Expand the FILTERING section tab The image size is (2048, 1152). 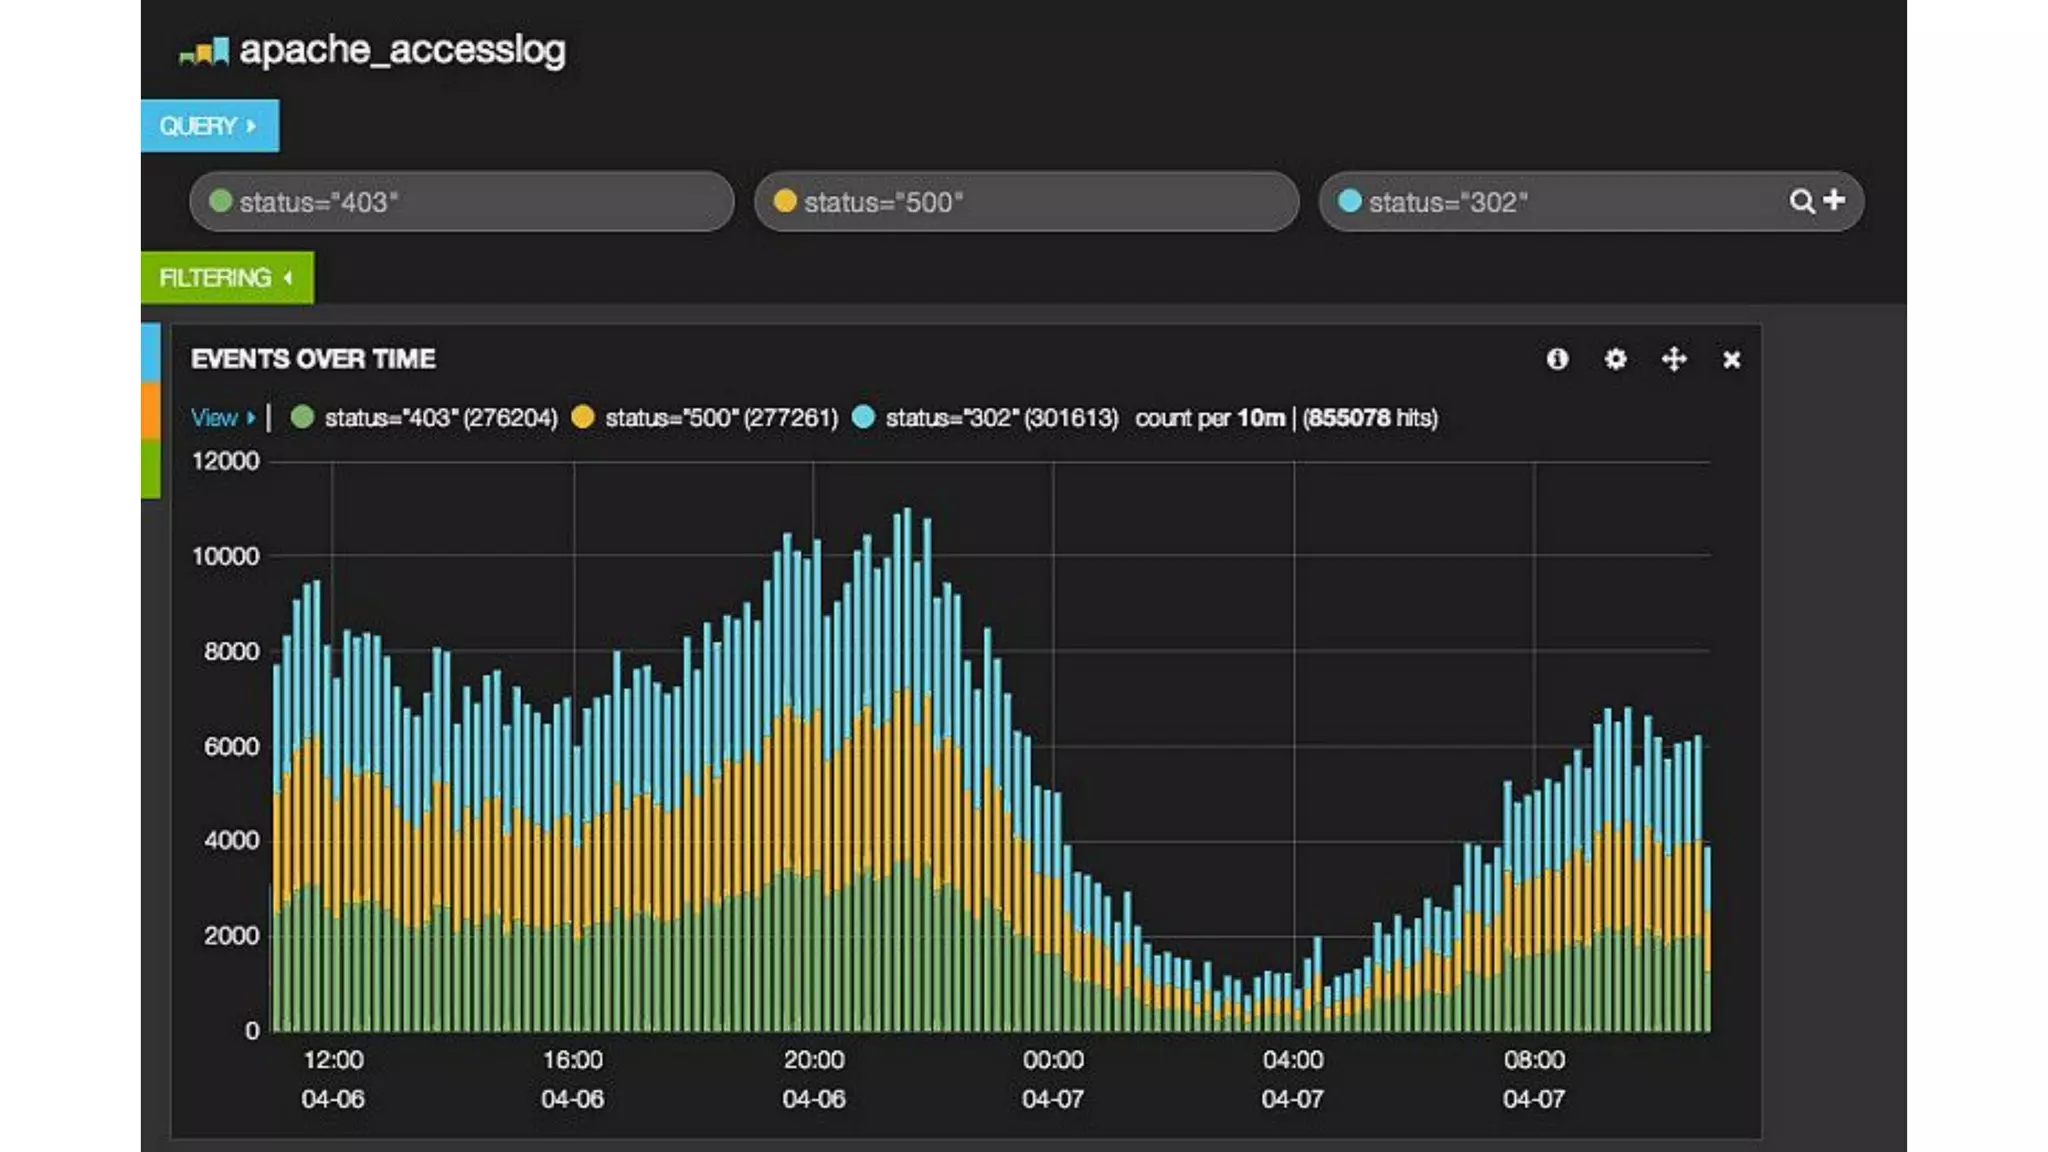point(226,277)
